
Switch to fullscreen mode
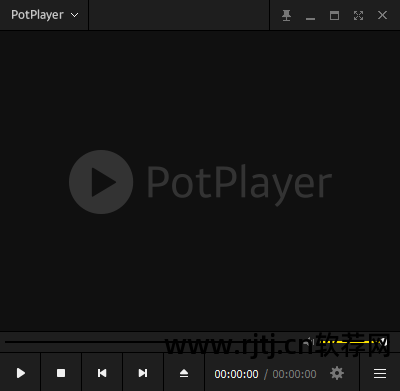[358, 15]
